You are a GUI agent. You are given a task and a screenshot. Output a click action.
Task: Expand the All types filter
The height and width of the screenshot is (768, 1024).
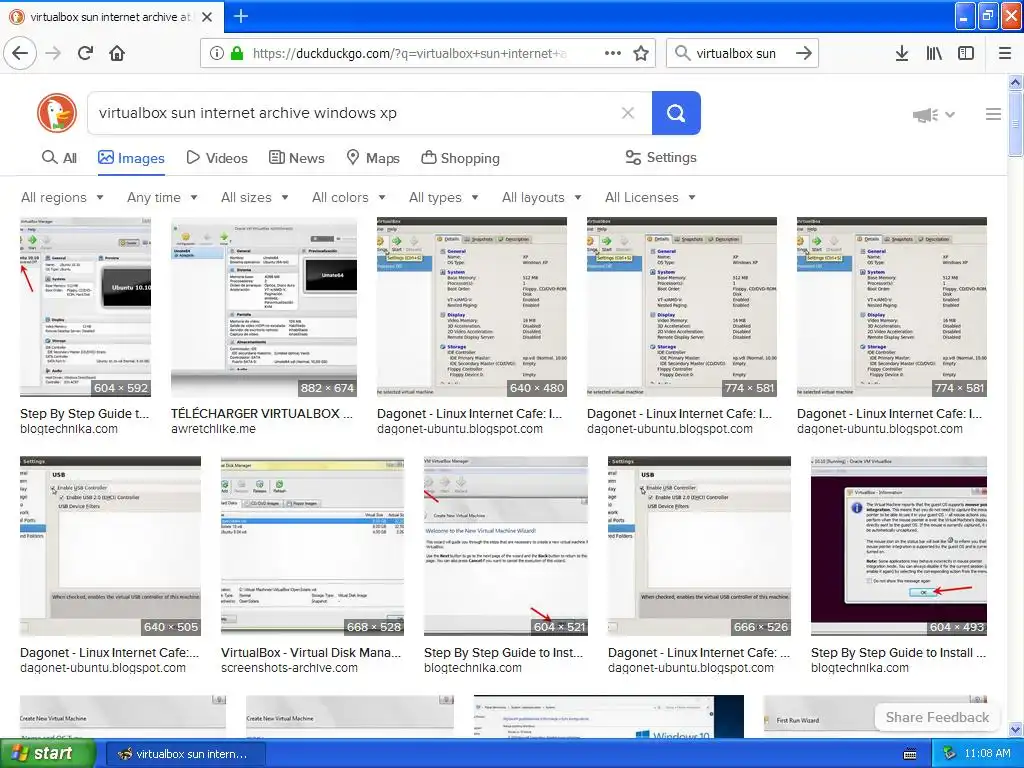point(443,197)
